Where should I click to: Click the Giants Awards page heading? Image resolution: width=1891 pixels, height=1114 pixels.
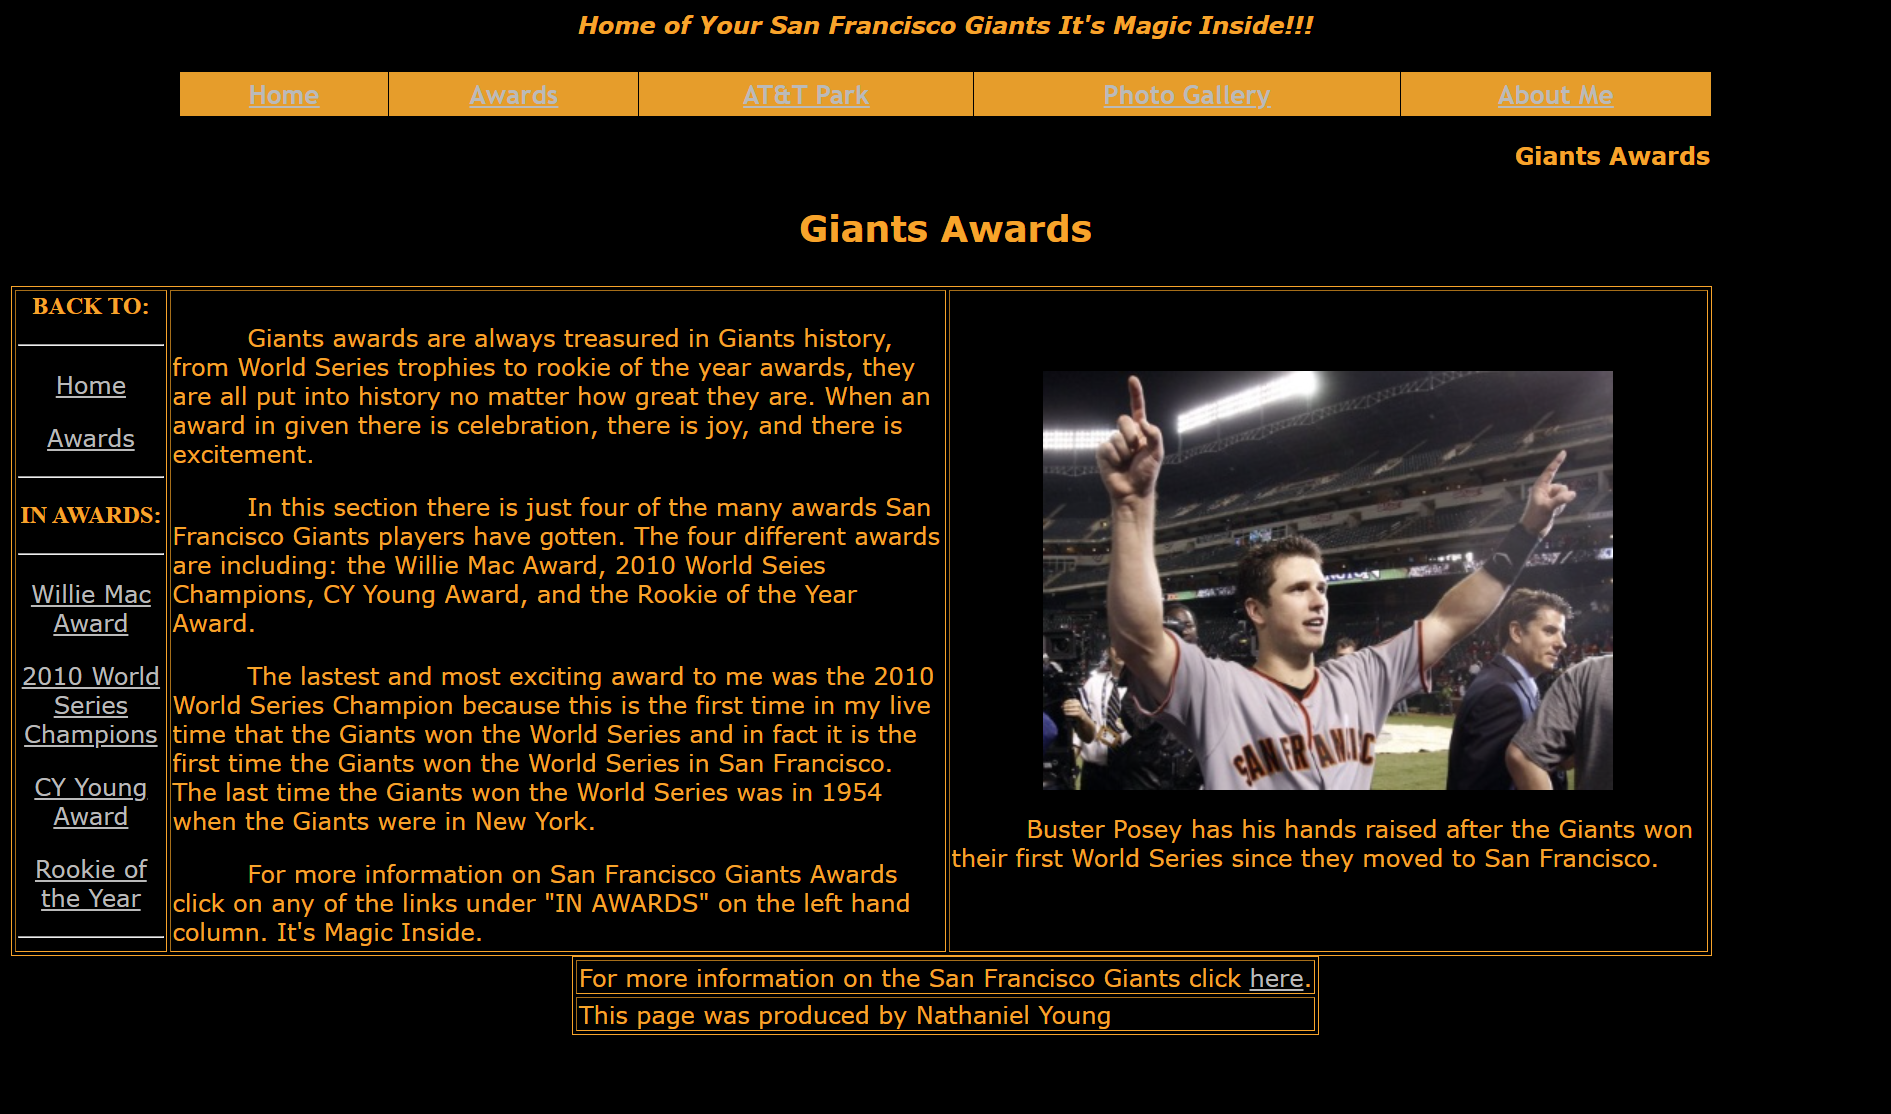945,228
